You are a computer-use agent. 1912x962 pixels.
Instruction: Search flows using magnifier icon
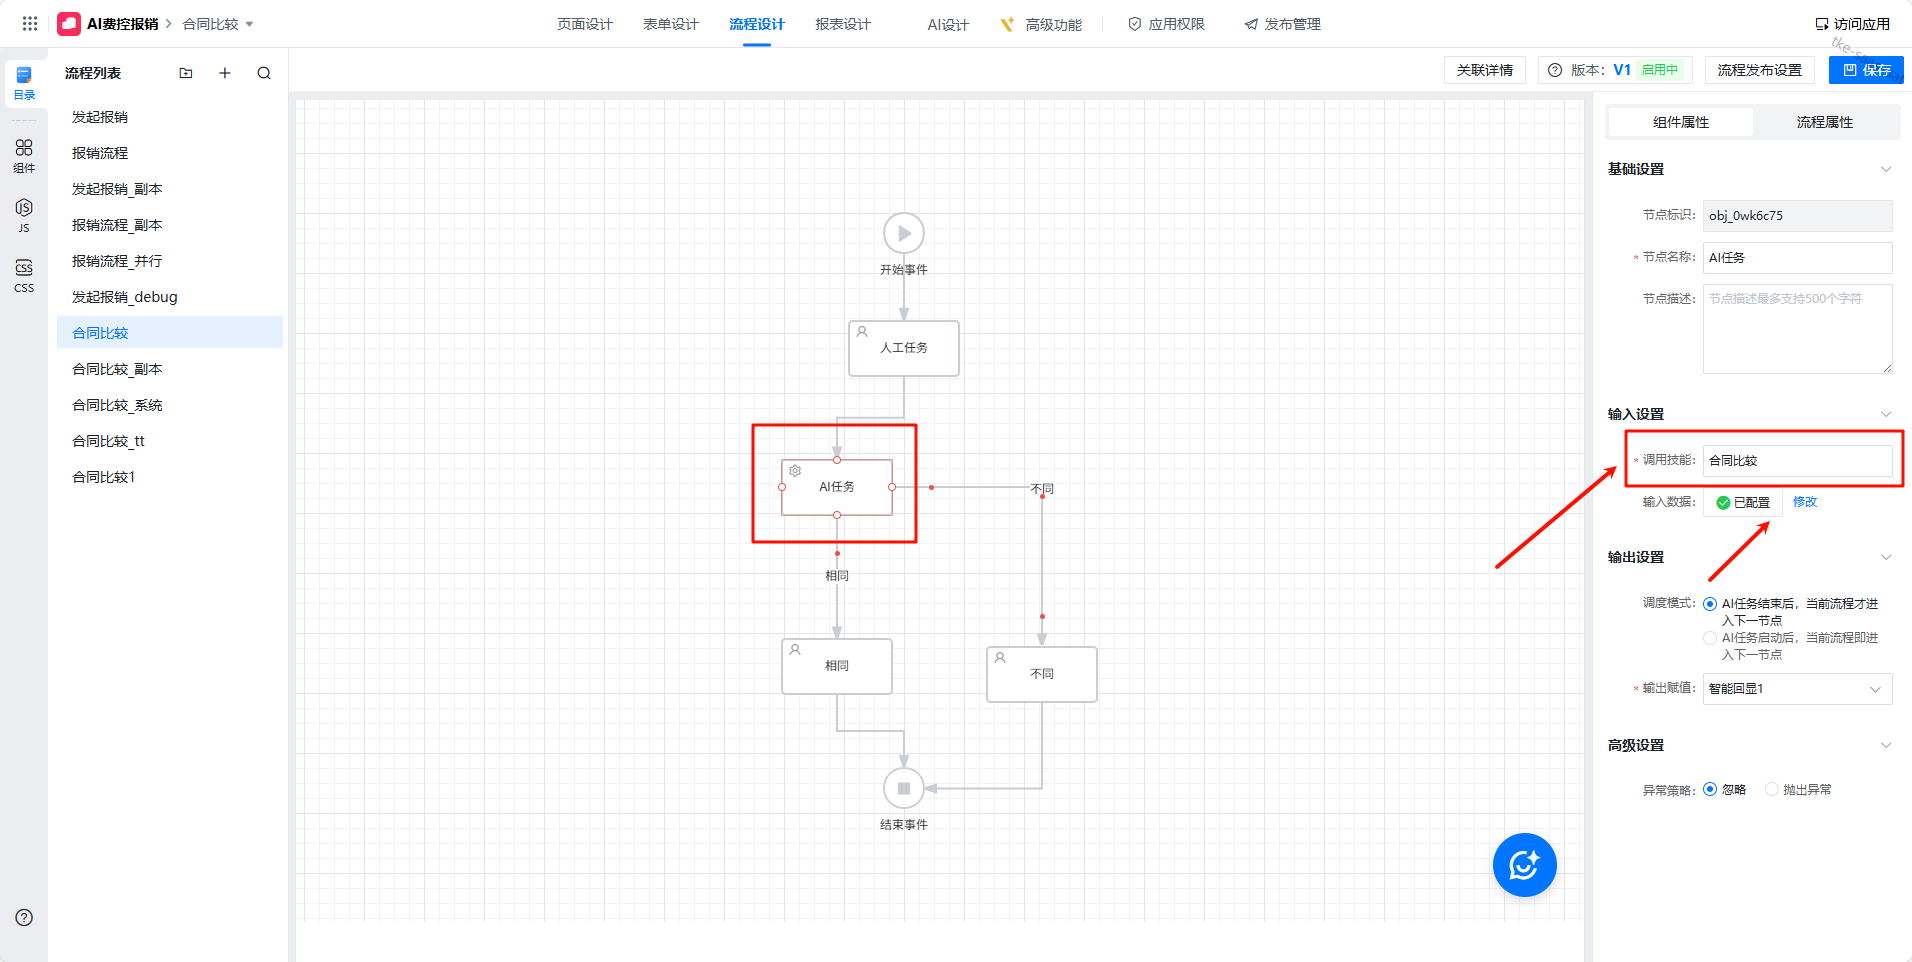[264, 73]
